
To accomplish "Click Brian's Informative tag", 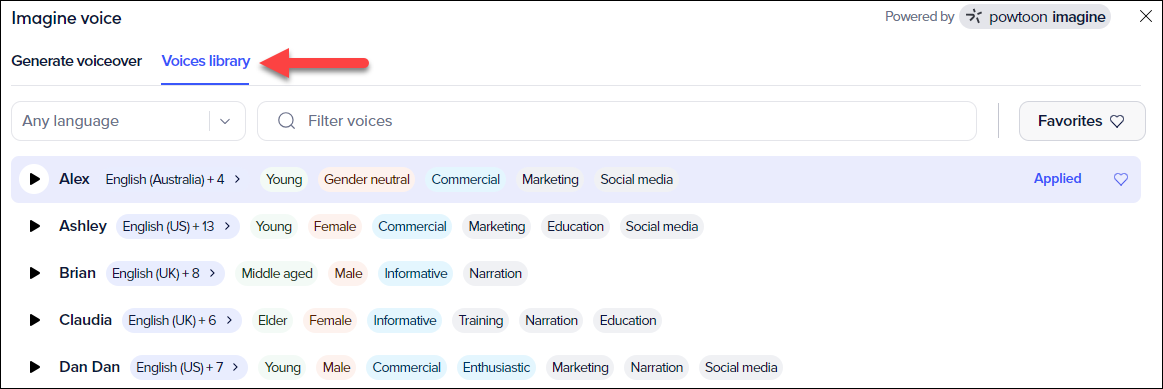I will point(416,274).
